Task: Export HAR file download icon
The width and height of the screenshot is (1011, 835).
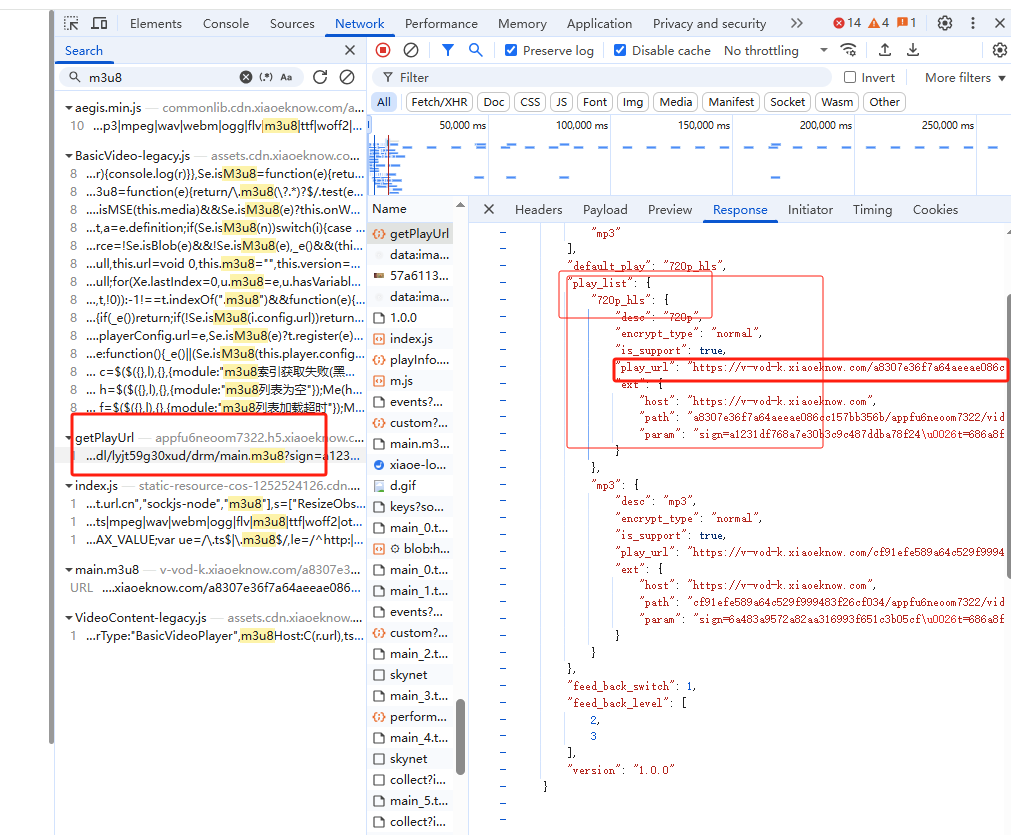Action: click(912, 50)
